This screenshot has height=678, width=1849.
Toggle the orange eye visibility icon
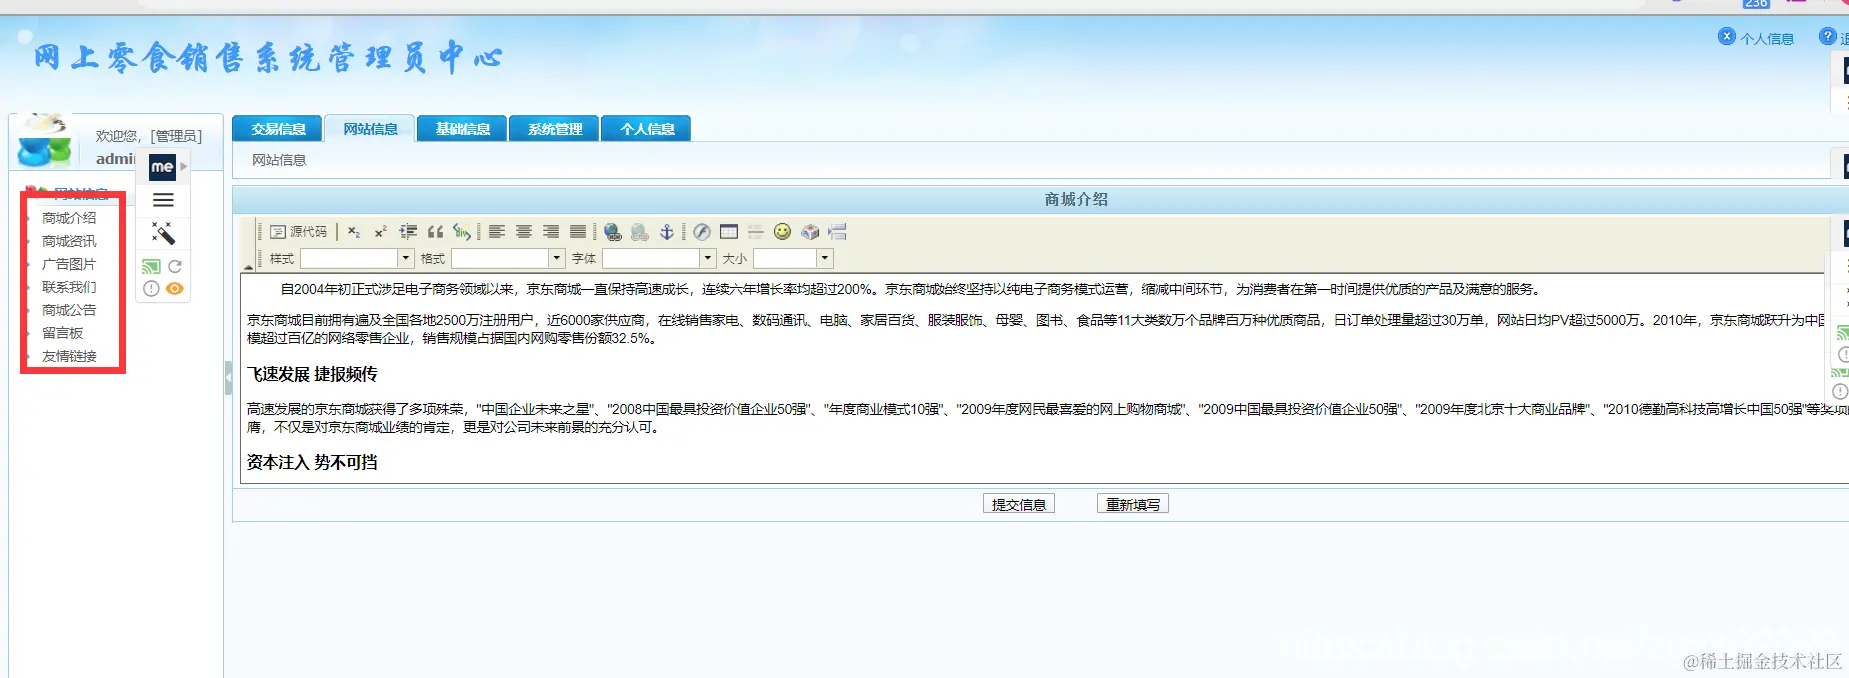tap(175, 289)
